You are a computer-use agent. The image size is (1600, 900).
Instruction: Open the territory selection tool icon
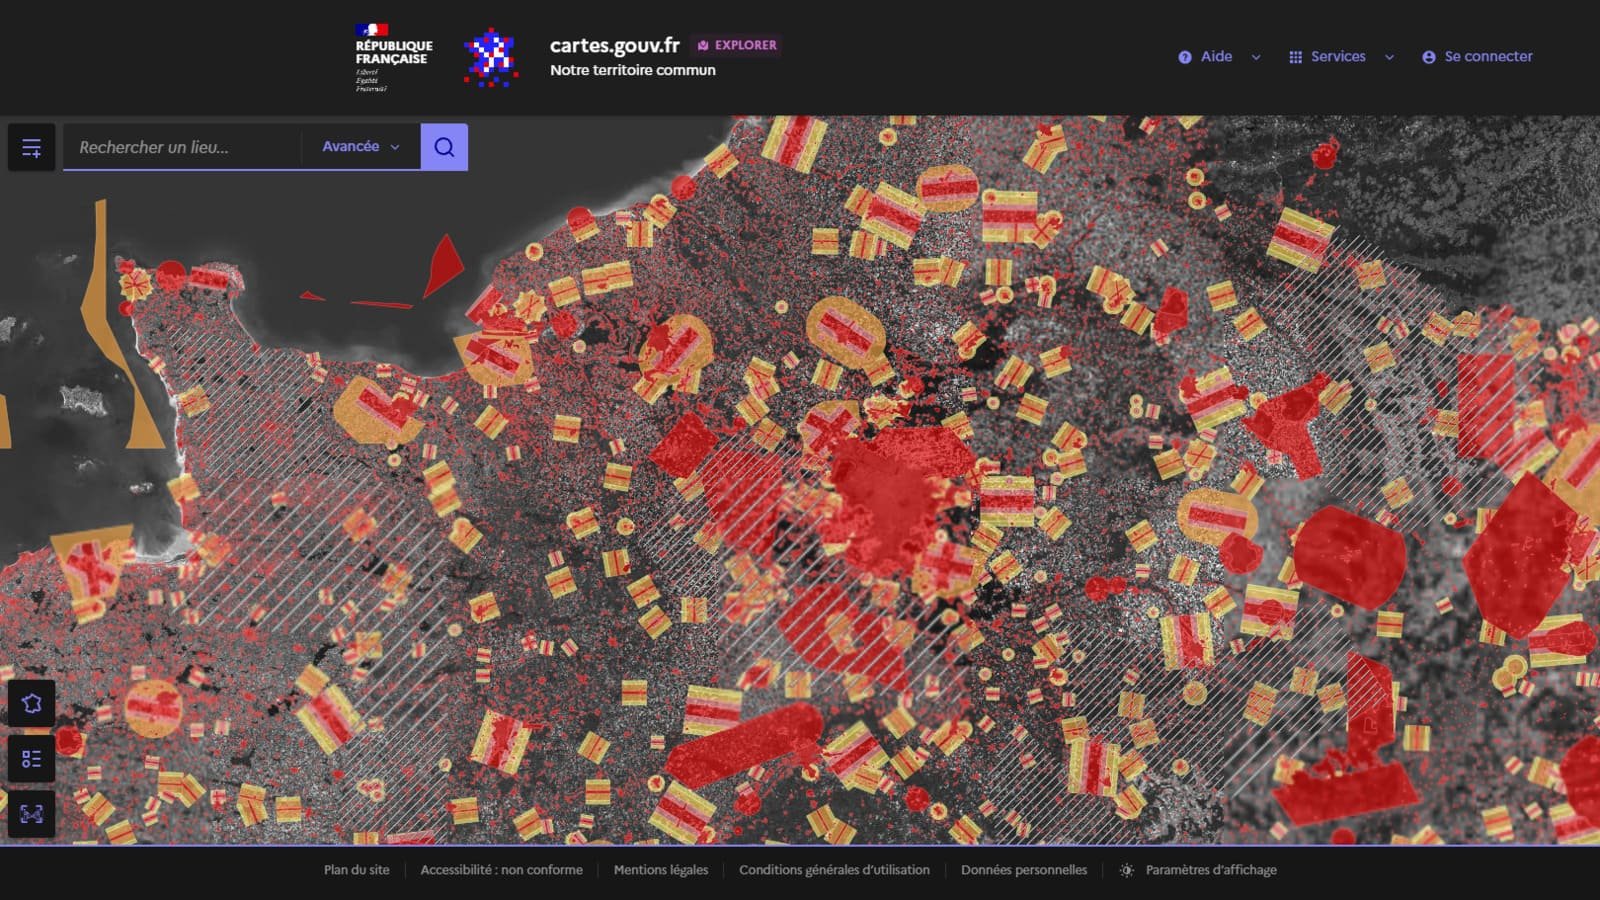pyautogui.click(x=32, y=704)
